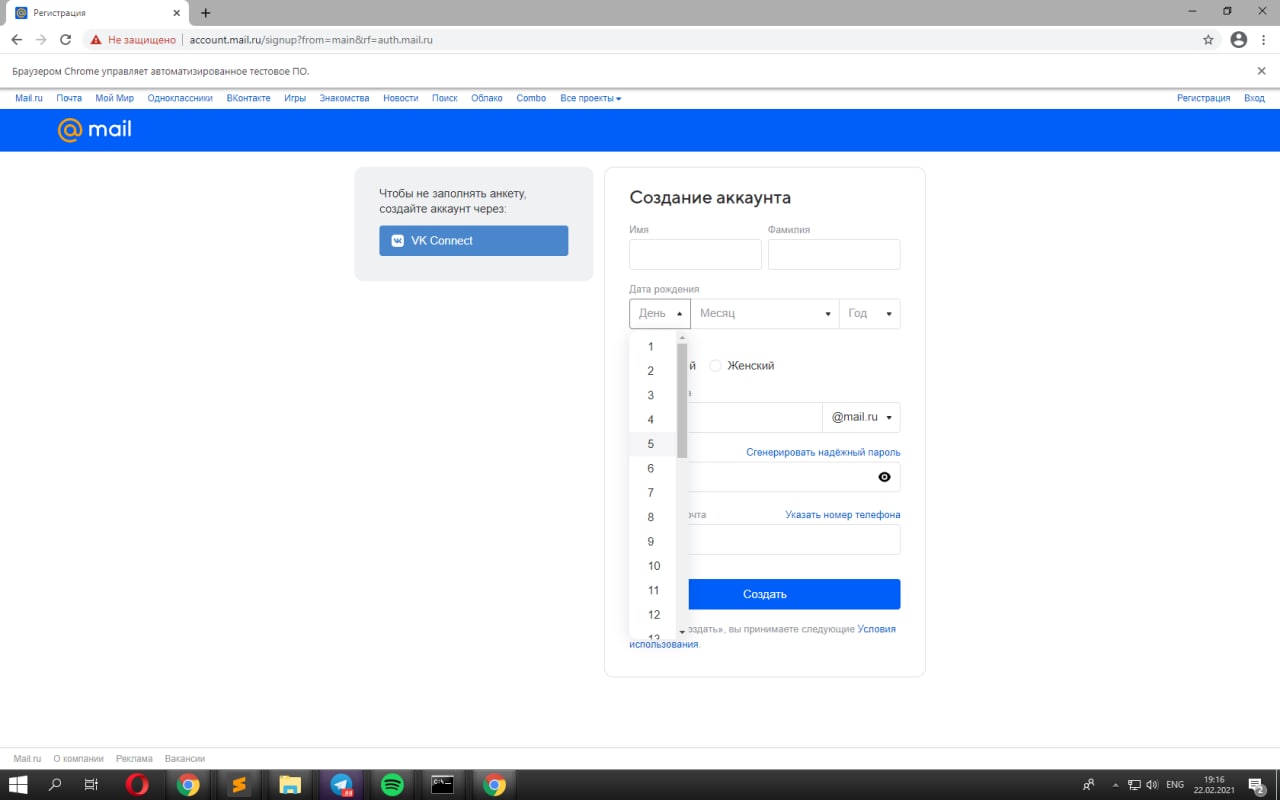The width and height of the screenshot is (1280, 800).
Task: Open the Месяц month dropdown
Action: pos(765,314)
